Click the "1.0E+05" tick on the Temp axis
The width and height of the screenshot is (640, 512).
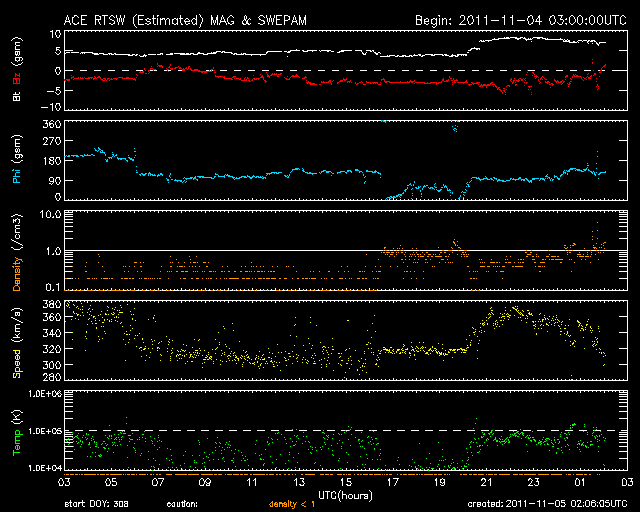coord(45,431)
